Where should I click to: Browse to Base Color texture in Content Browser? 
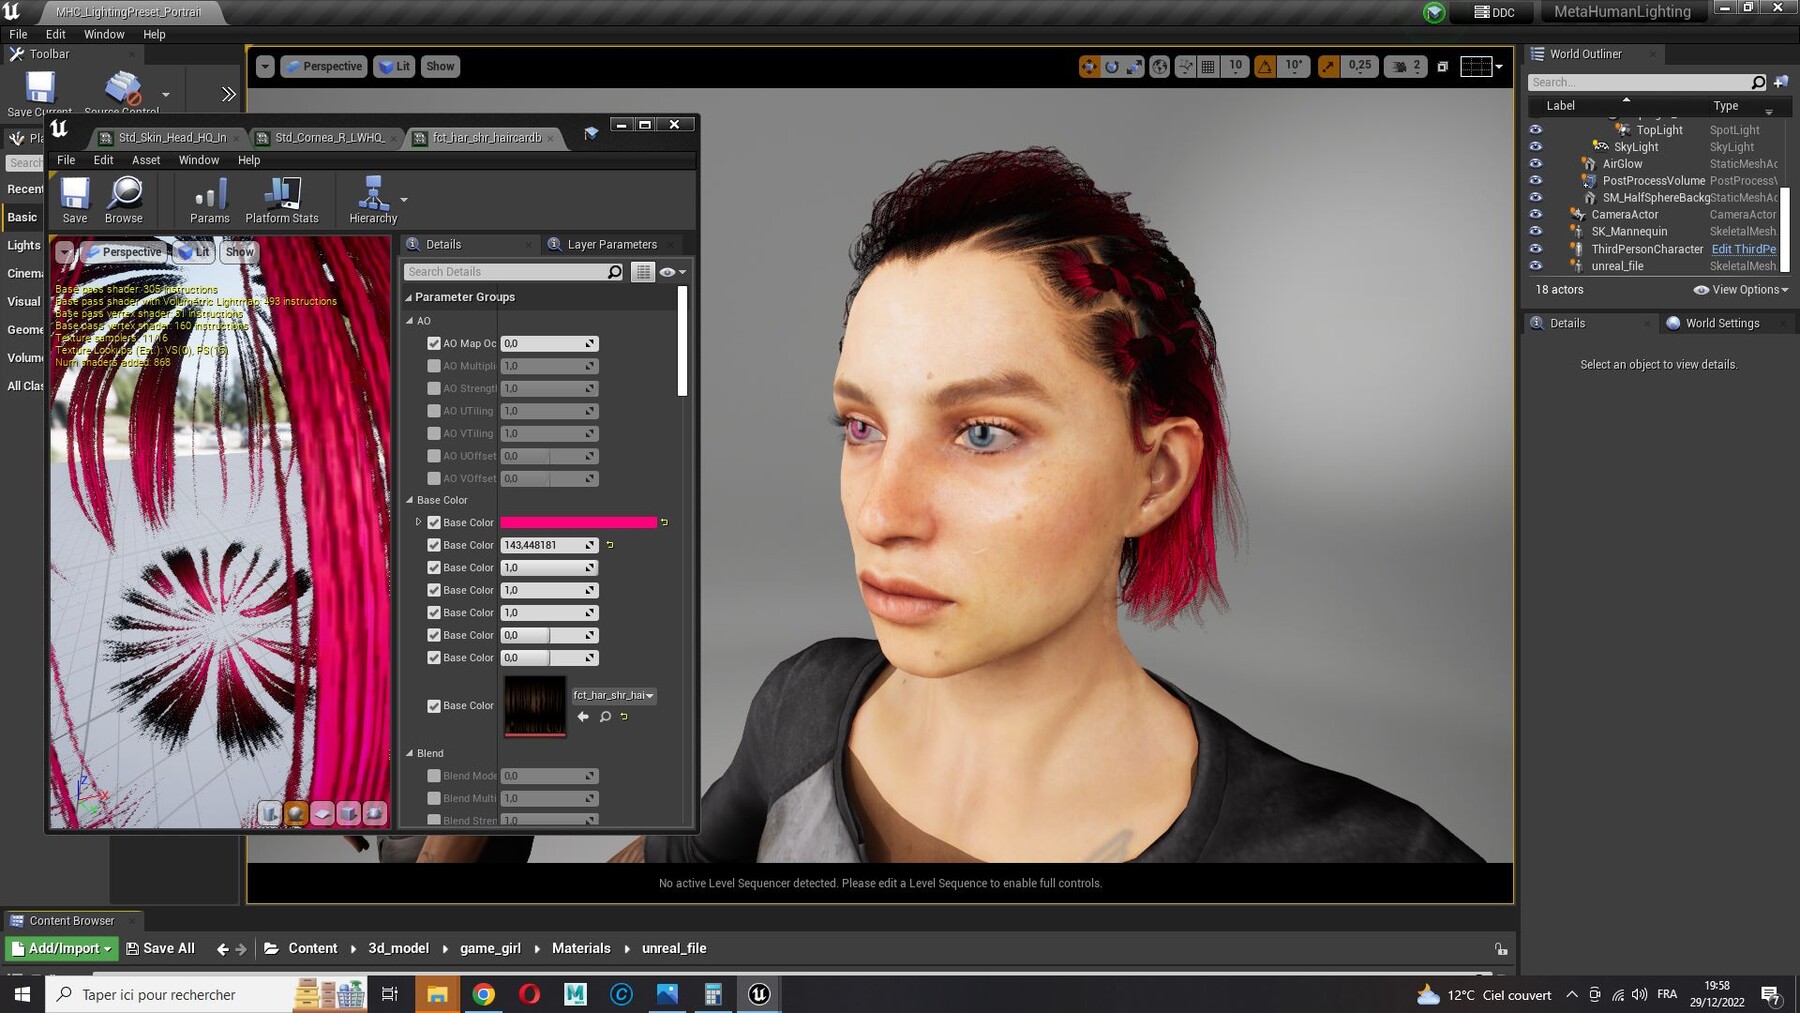[x=605, y=716]
